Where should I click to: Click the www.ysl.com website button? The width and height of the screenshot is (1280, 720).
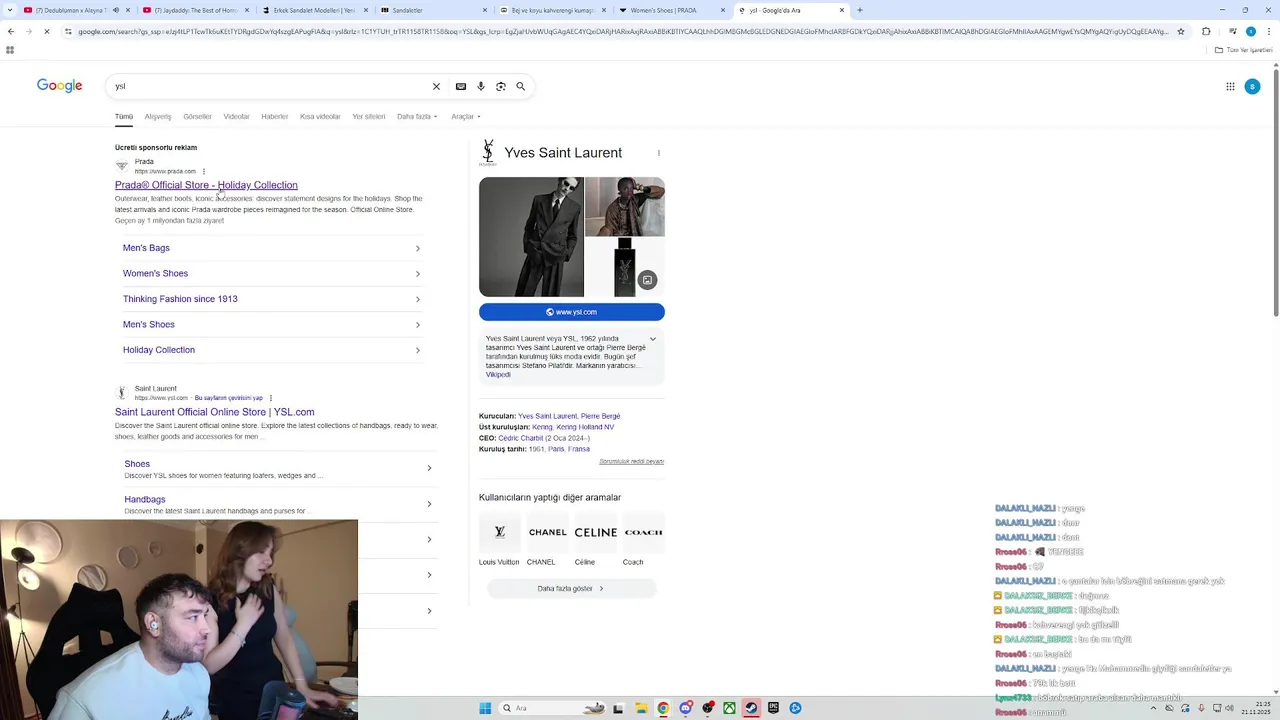pyautogui.click(x=572, y=312)
